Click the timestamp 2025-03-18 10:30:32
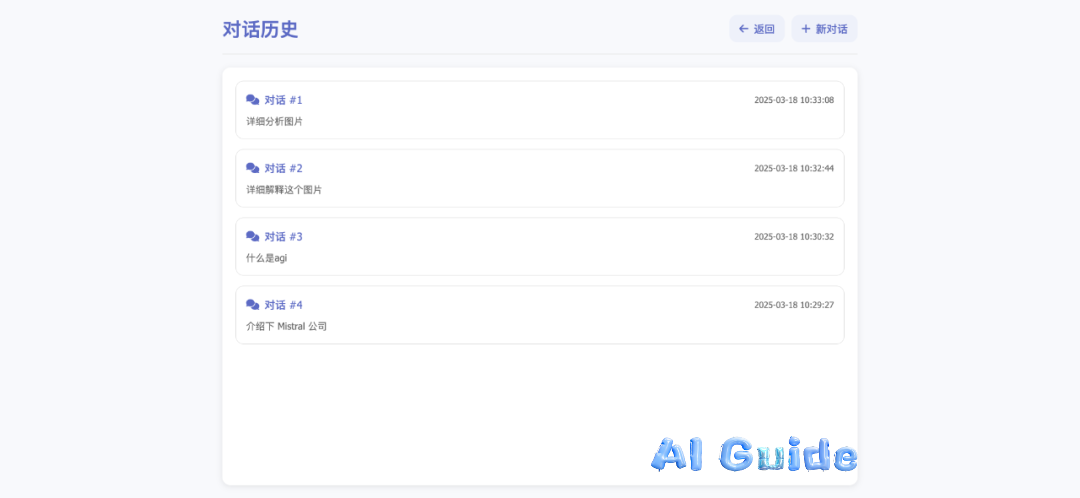Viewport: 1080px width, 498px height. click(794, 236)
